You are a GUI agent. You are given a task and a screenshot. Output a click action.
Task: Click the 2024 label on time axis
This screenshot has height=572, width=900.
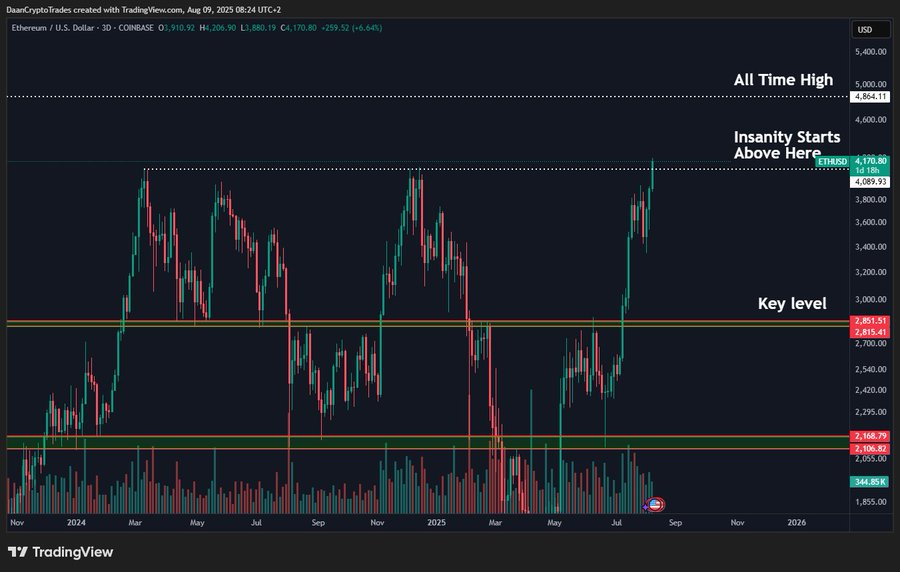(76, 523)
